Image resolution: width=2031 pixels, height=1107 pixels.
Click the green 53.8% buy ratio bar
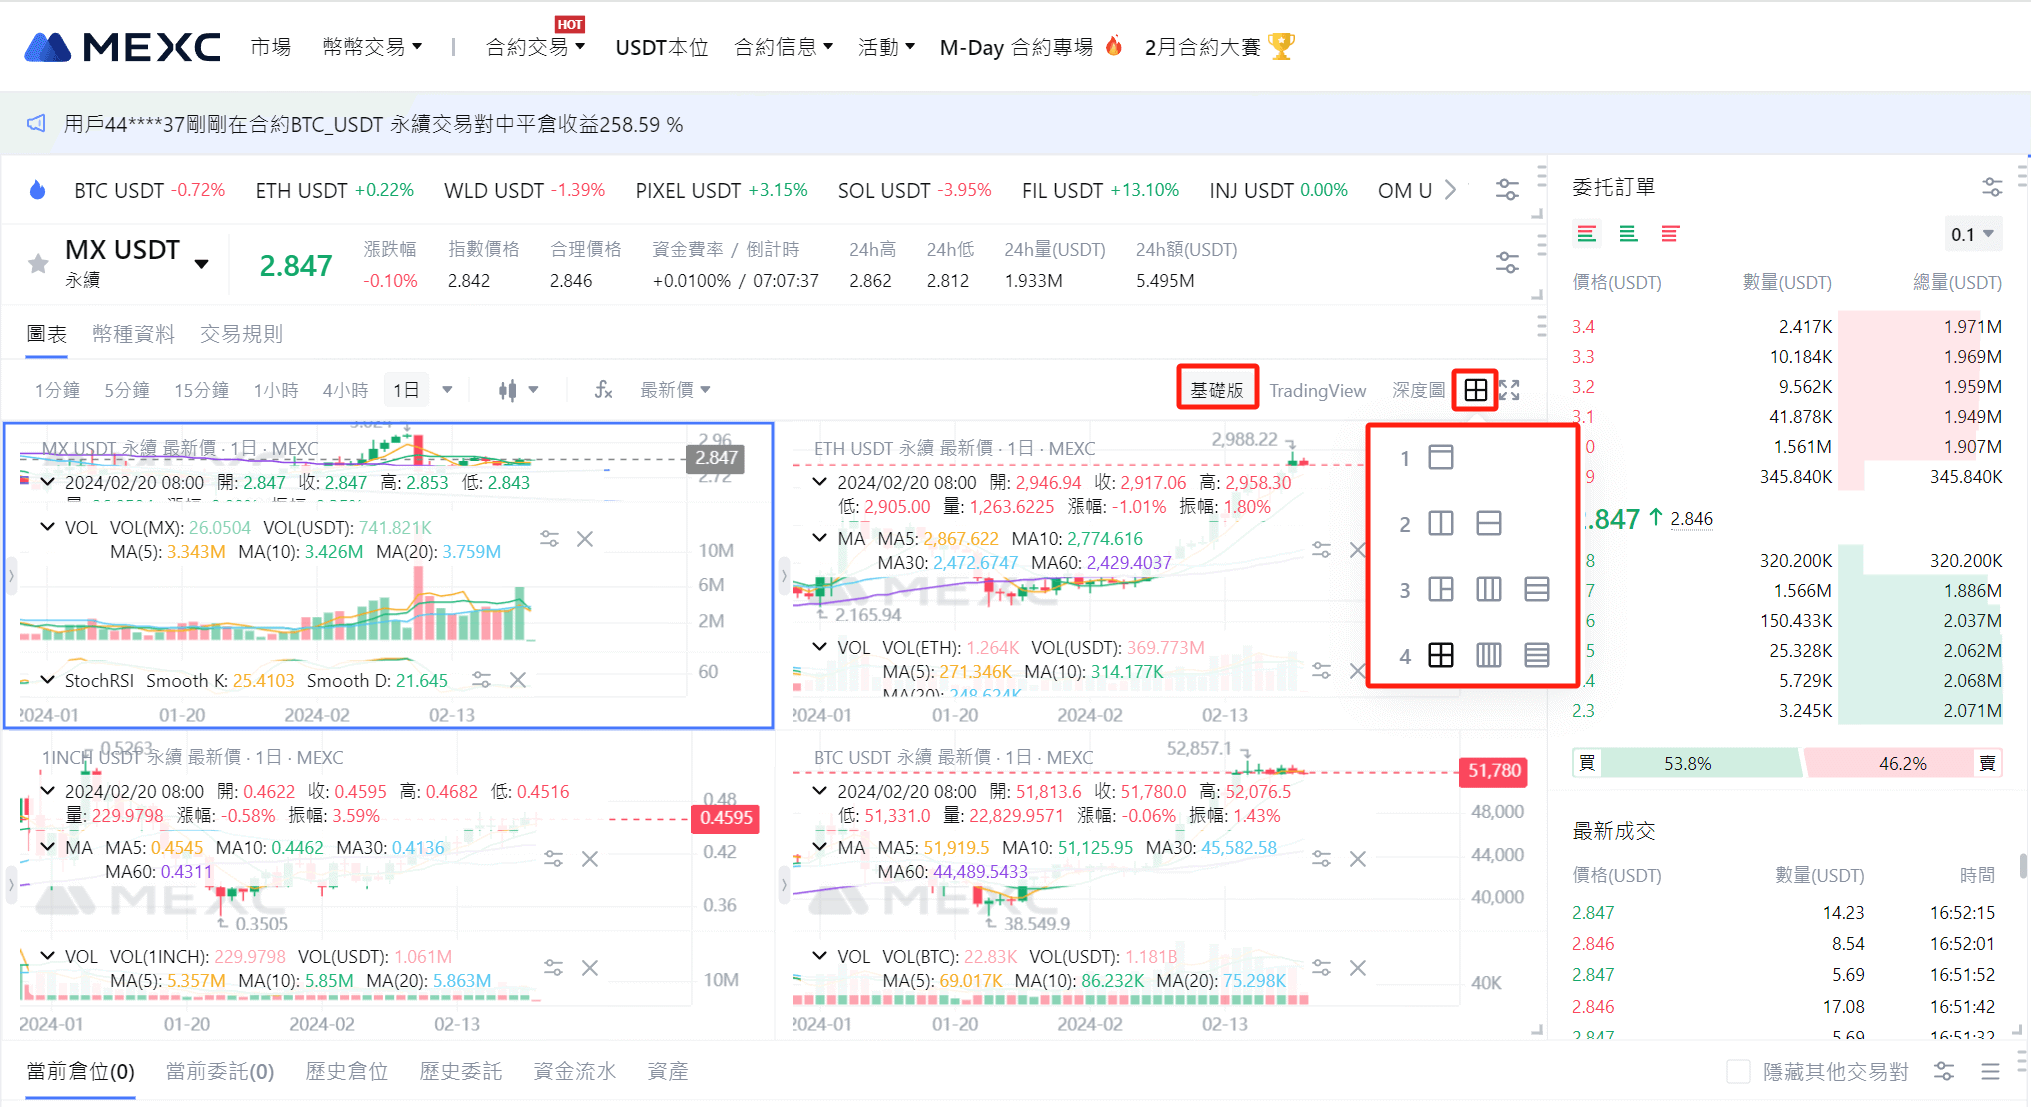pyautogui.click(x=1687, y=764)
